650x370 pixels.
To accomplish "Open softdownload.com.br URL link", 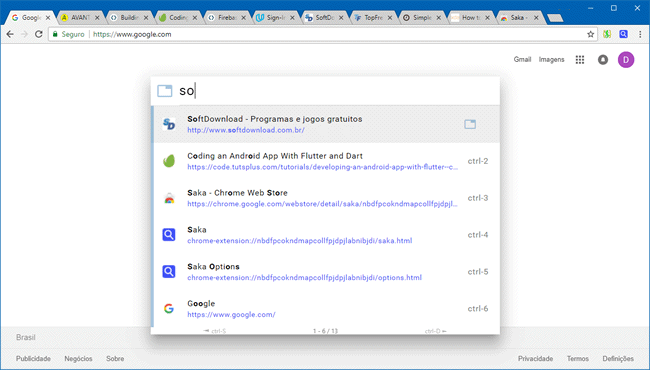I will tap(246, 130).
